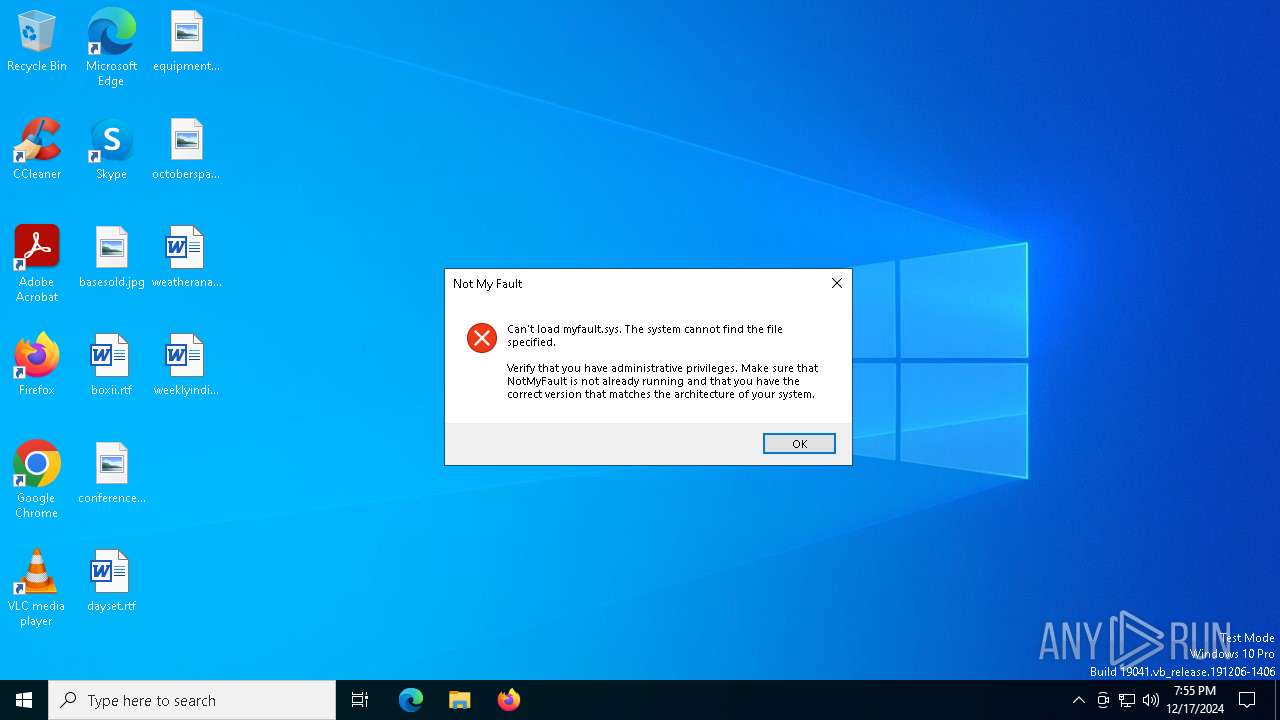Screen dimensions: 1280x720
Task: Click the taskbar search box
Action: point(192,700)
